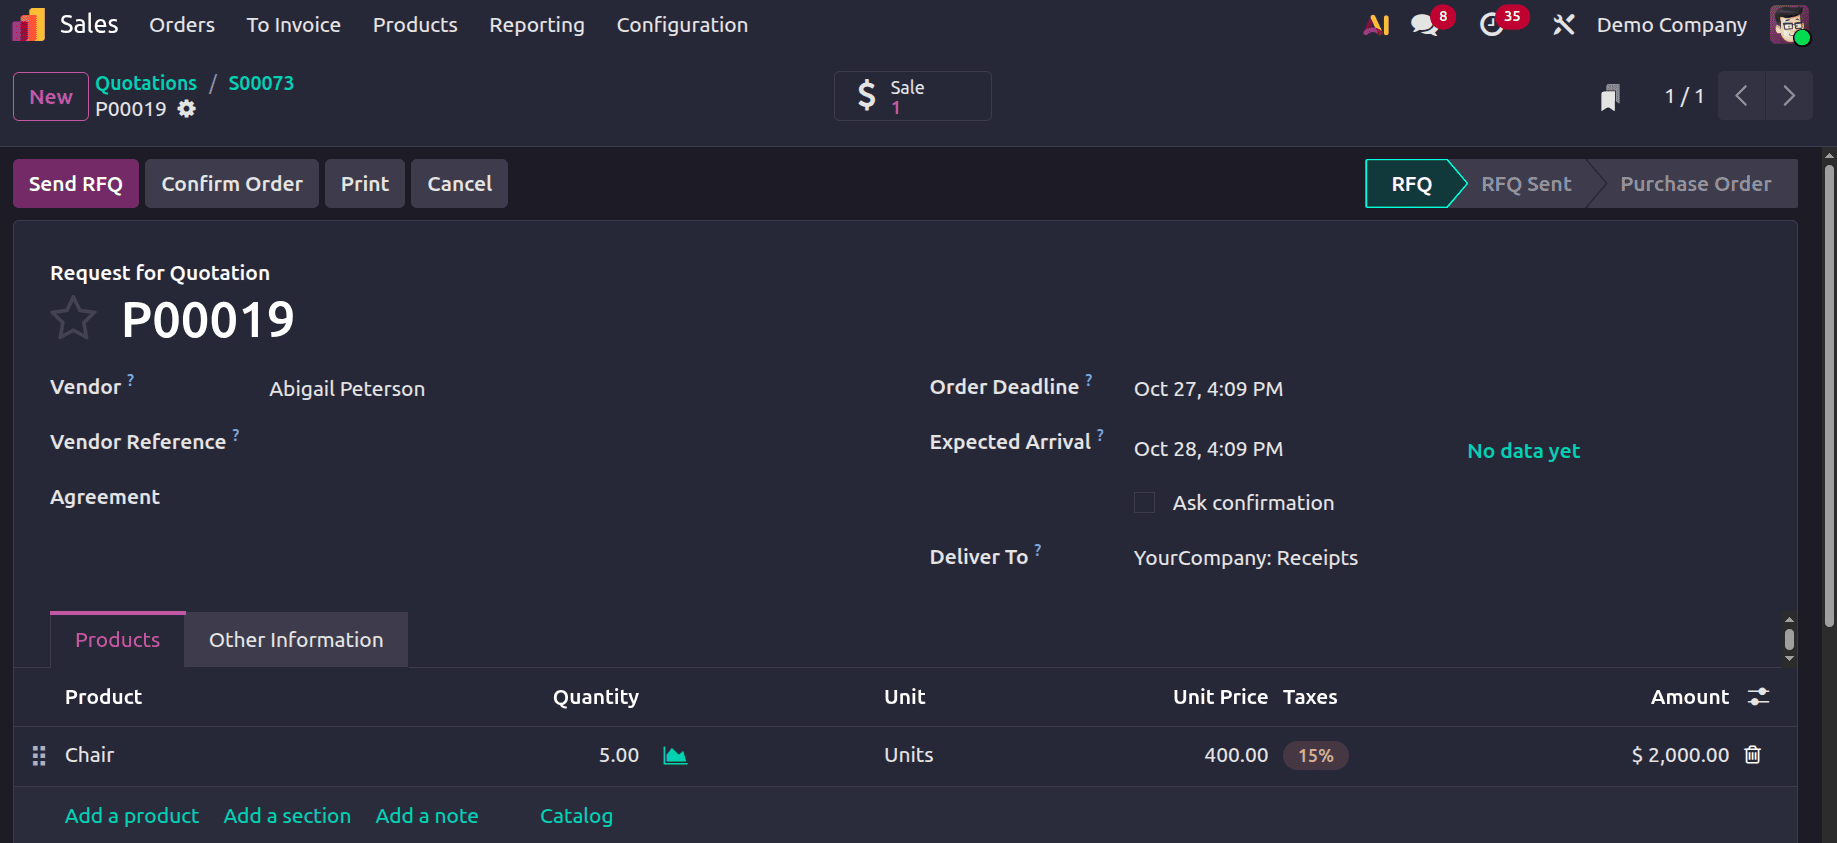Screen dimensions: 1837x843
Task: Open the activities clock icon
Action: [x=1492, y=25]
